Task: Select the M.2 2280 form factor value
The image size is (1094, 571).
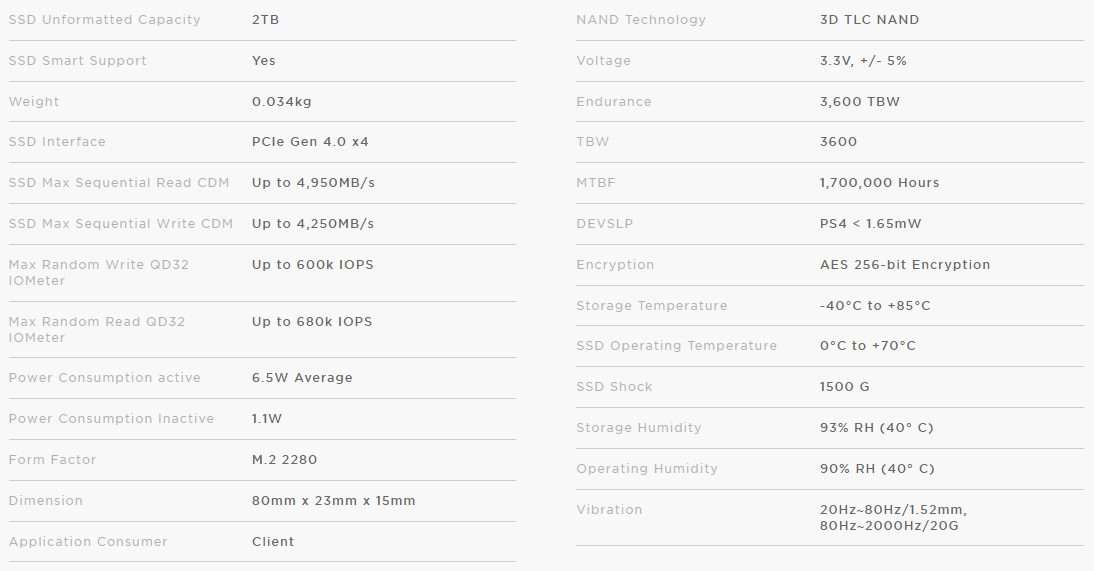Action: click(x=285, y=460)
